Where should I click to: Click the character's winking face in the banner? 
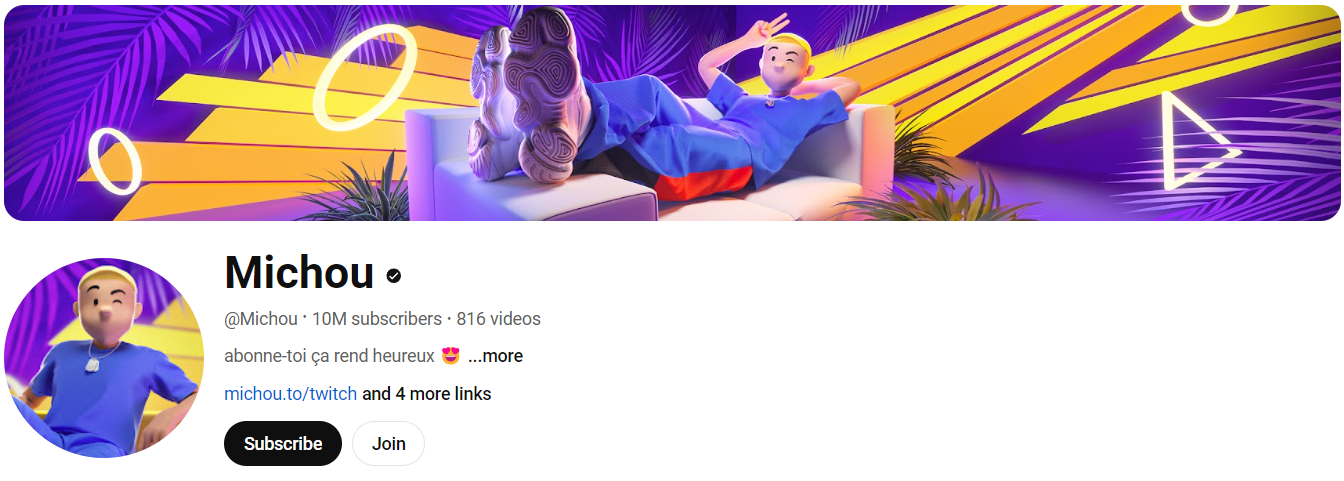click(785, 62)
